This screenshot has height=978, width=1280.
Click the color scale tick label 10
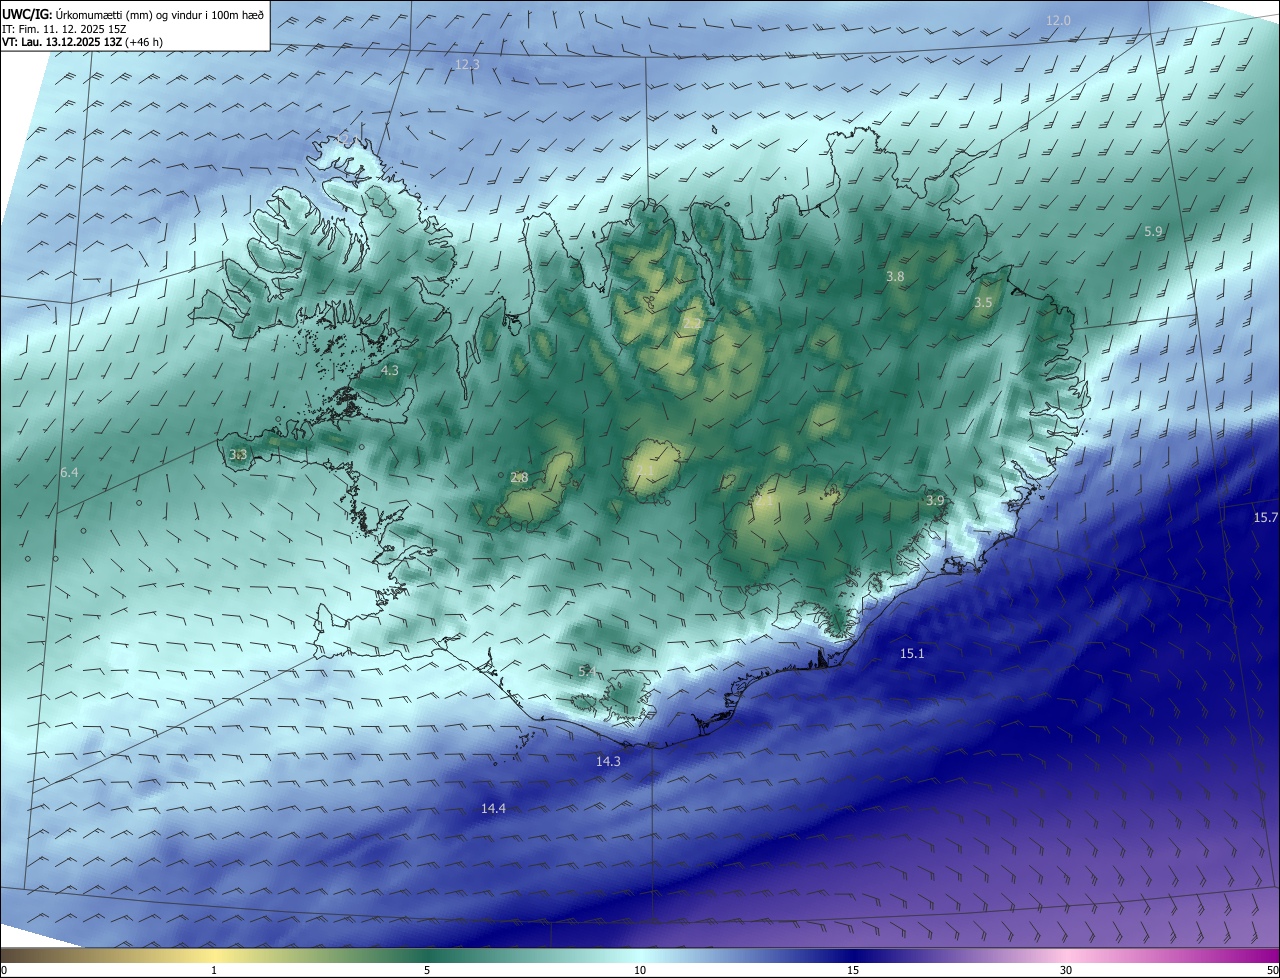pyautogui.click(x=640, y=970)
